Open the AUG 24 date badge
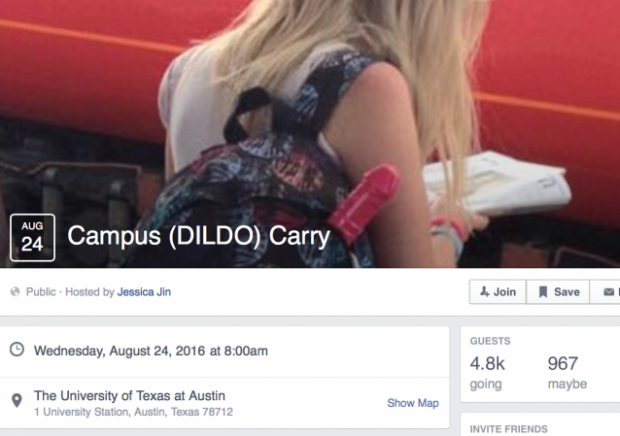Image resolution: width=620 pixels, height=436 pixels. [32, 238]
